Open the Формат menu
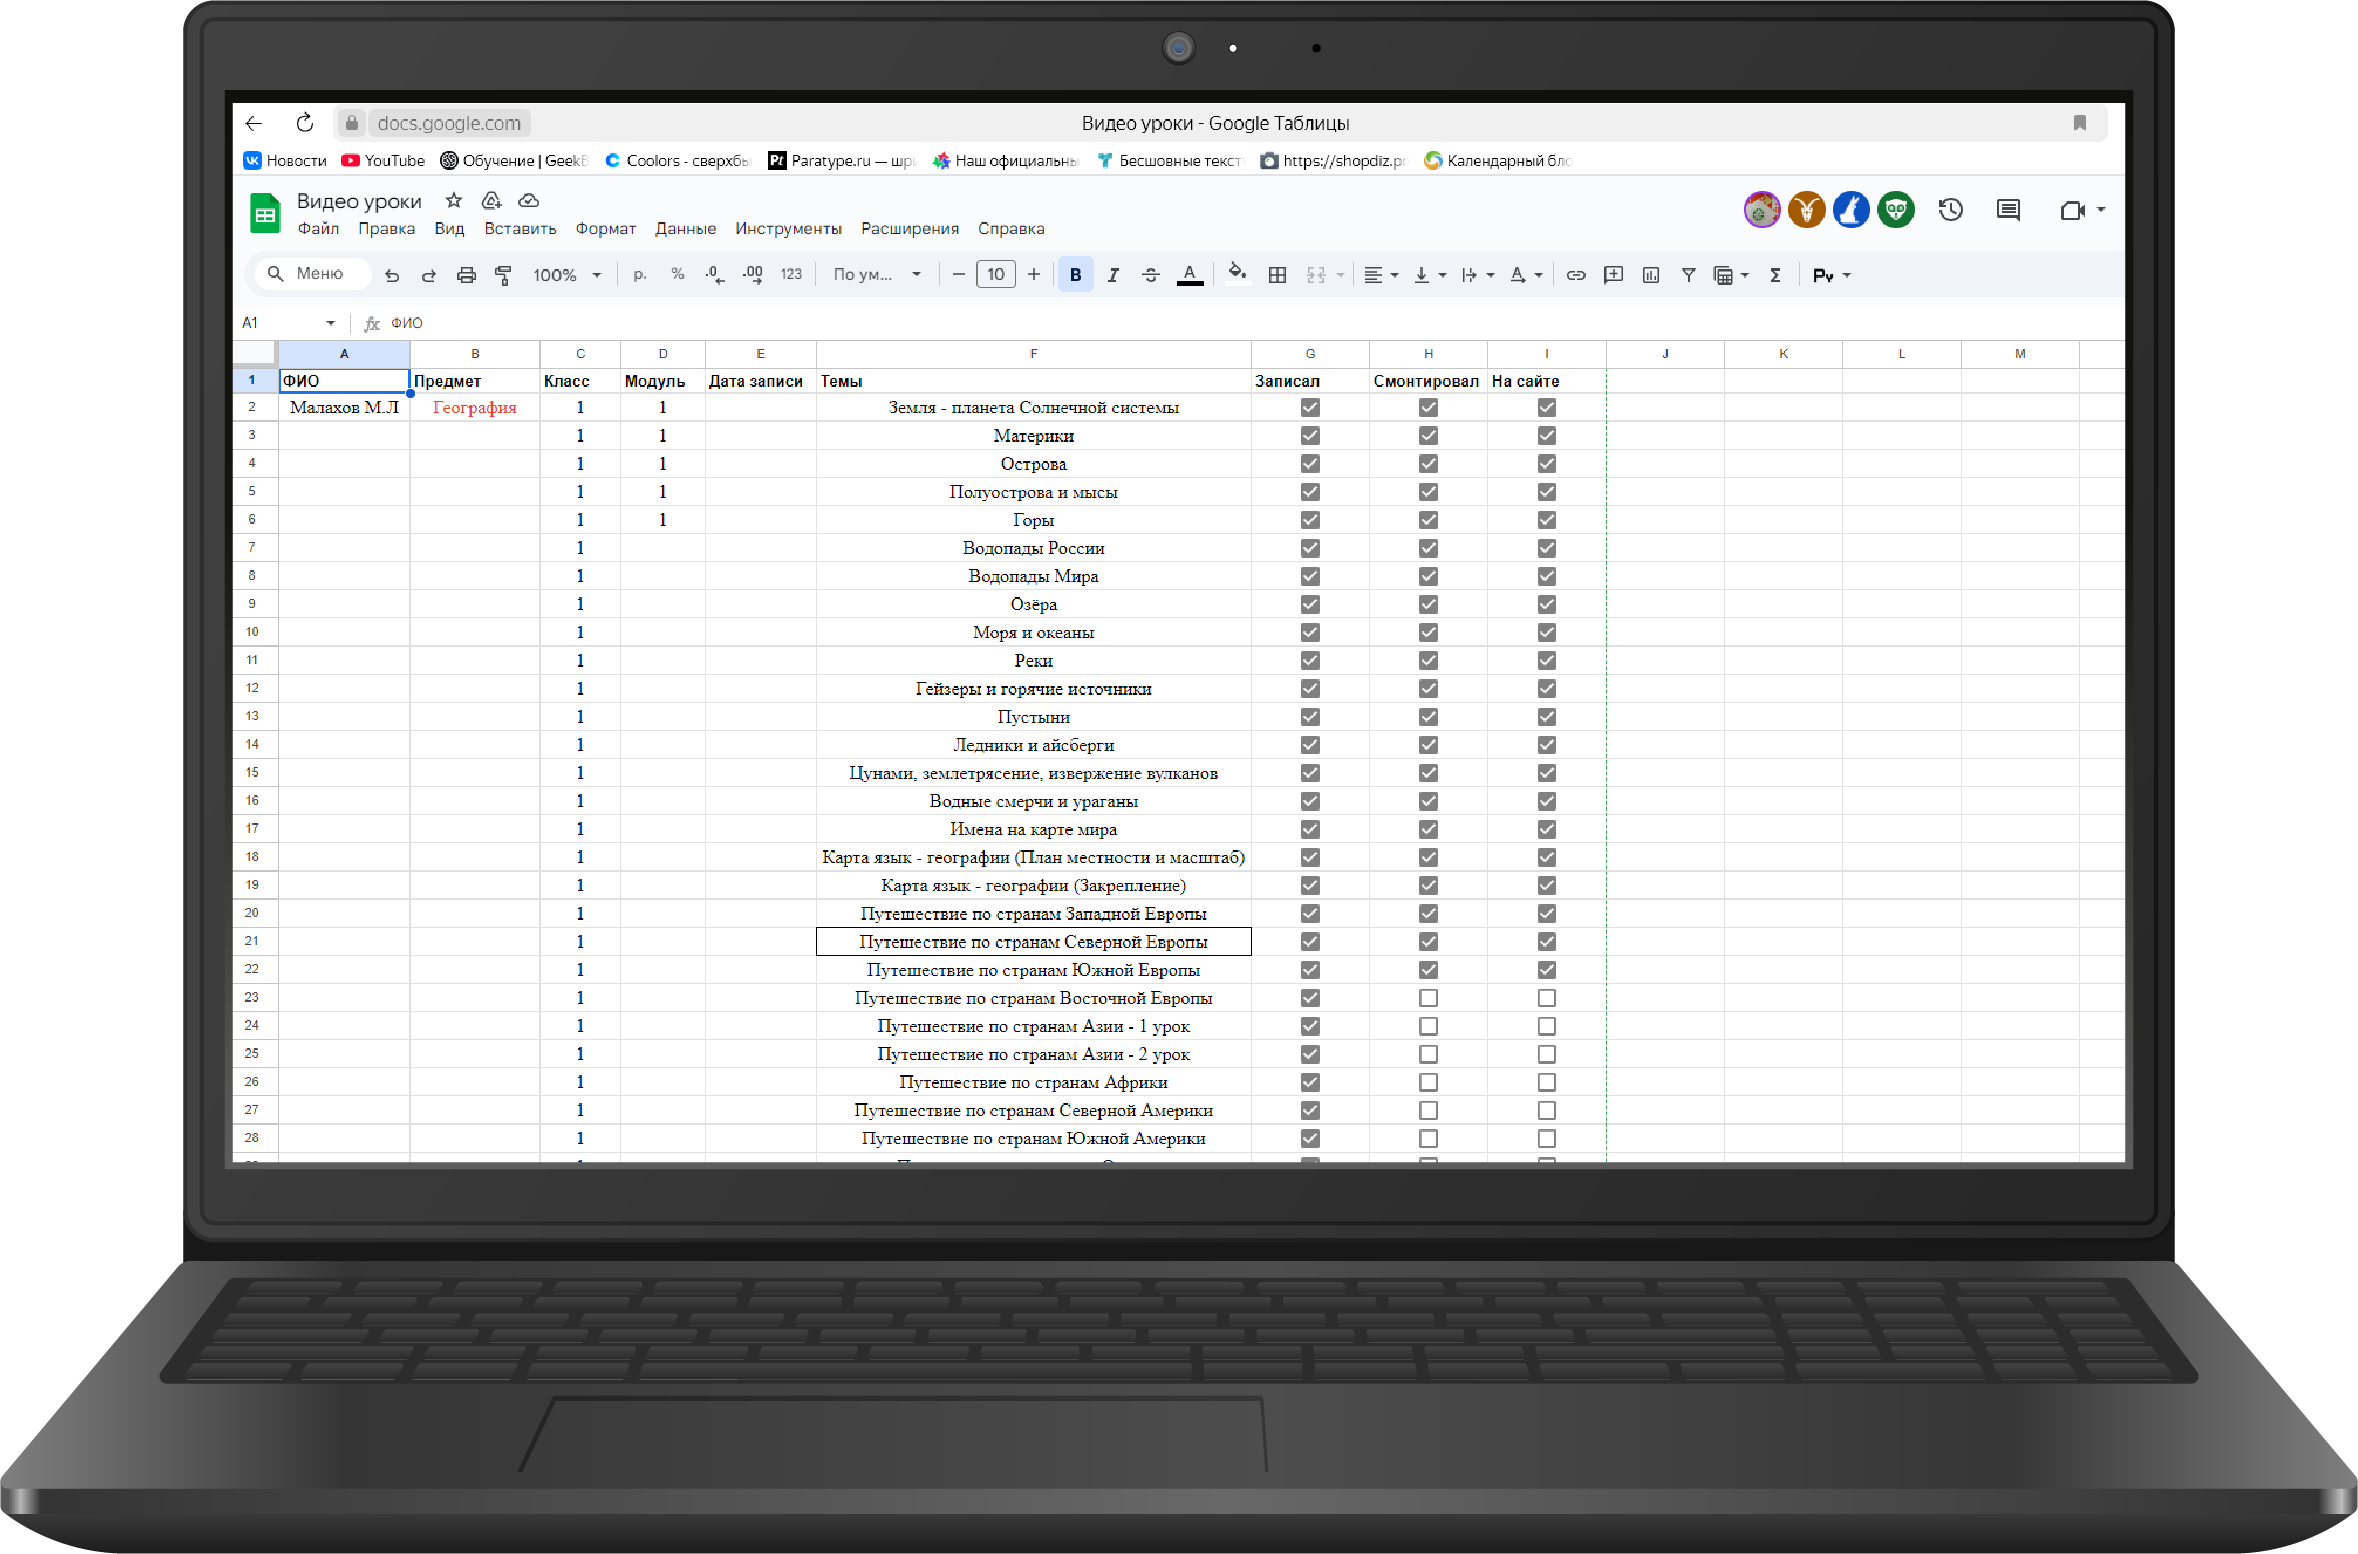Image resolution: width=2358 pixels, height=1554 pixels. [x=605, y=229]
